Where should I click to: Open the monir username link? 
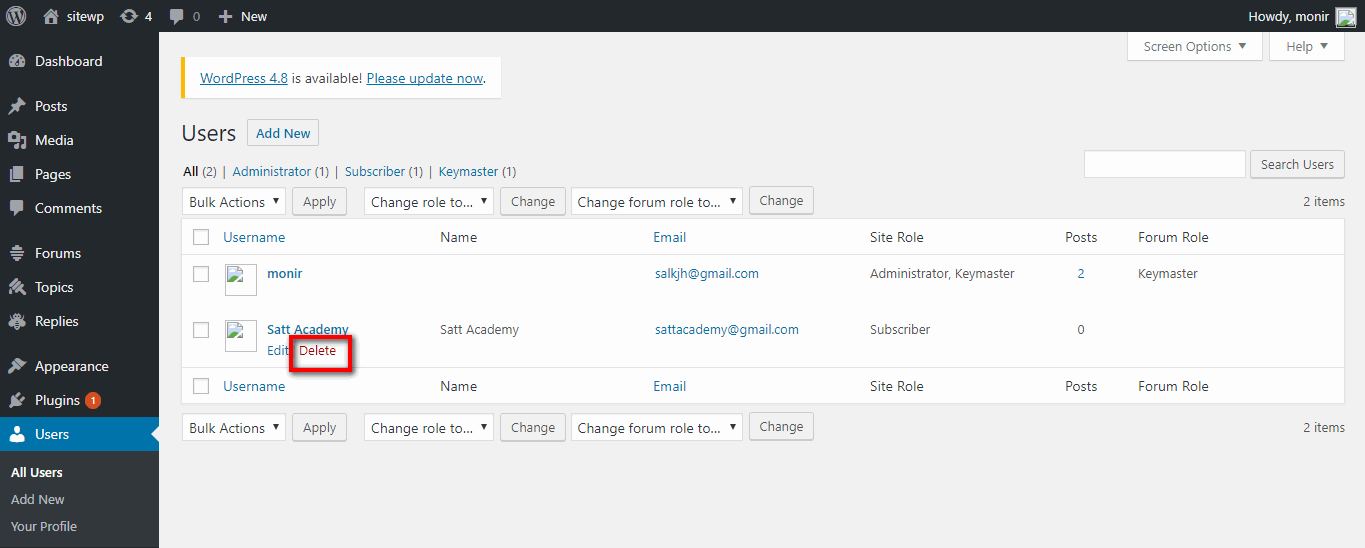coord(285,273)
